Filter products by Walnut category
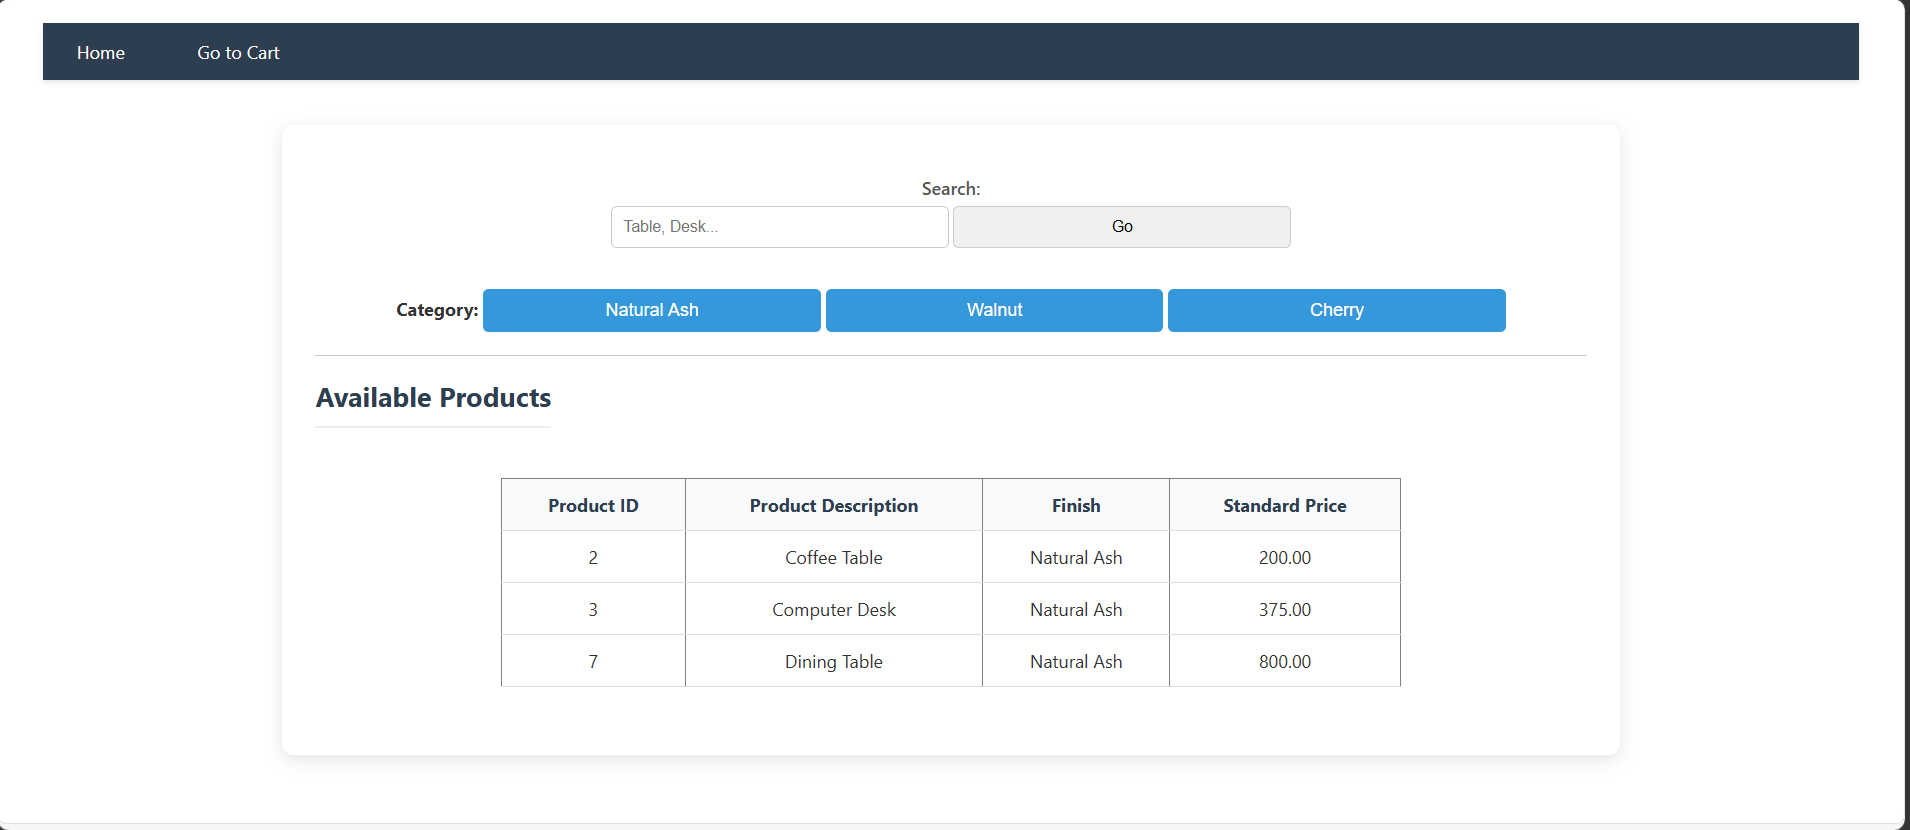This screenshot has width=1910, height=830. (x=994, y=310)
